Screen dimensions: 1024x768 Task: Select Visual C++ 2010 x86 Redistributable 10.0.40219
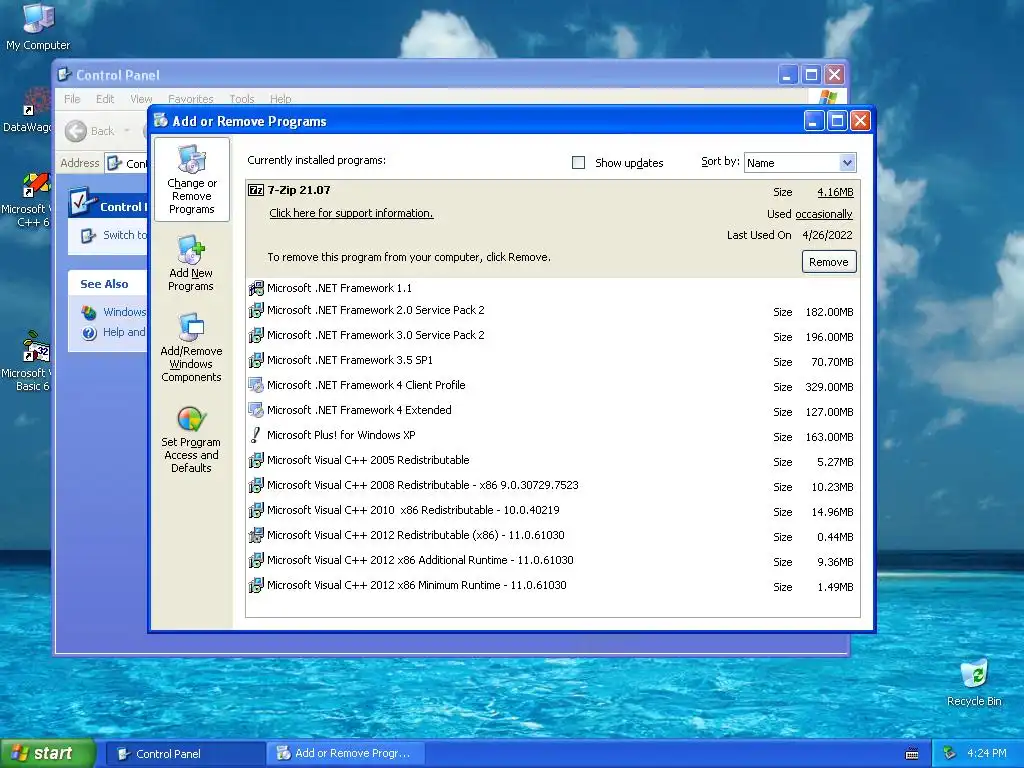click(552, 511)
